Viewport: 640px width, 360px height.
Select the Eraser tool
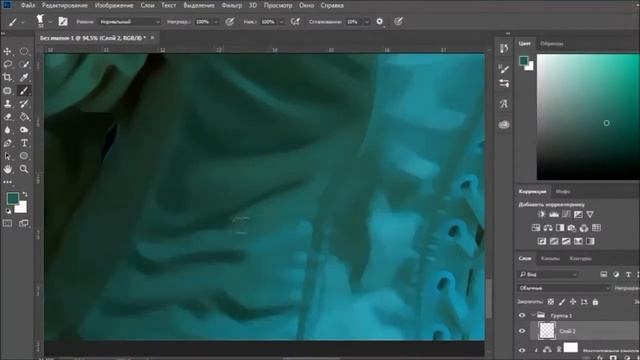(7, 117)
